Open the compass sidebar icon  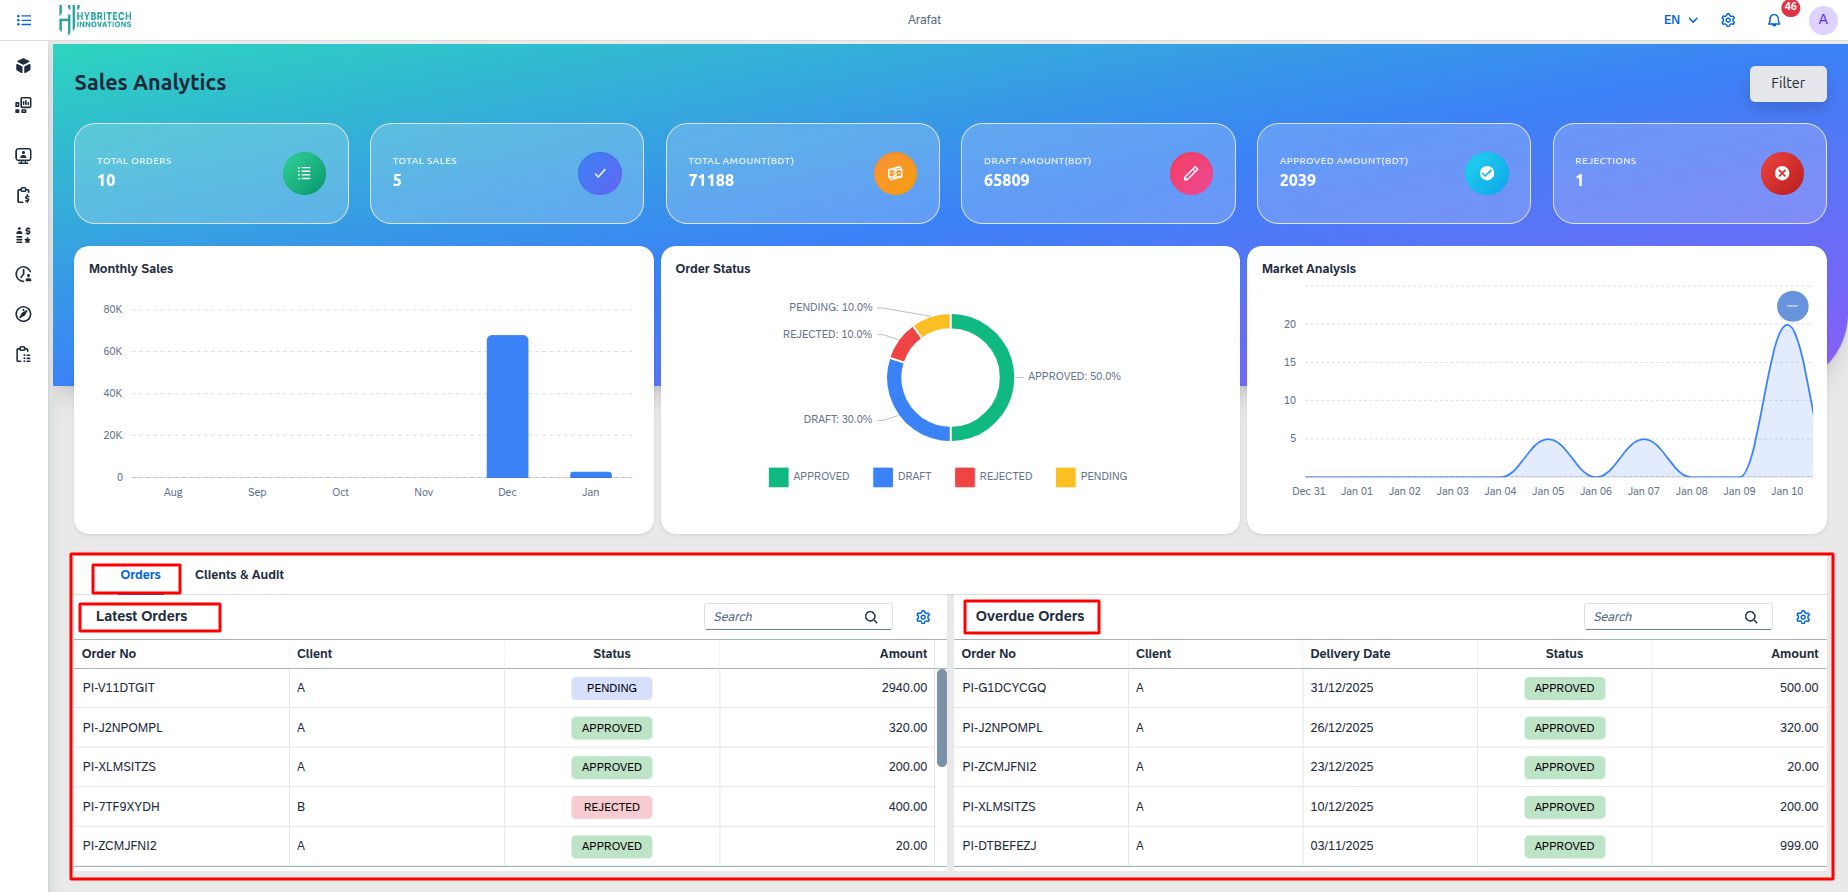[23, 314]
